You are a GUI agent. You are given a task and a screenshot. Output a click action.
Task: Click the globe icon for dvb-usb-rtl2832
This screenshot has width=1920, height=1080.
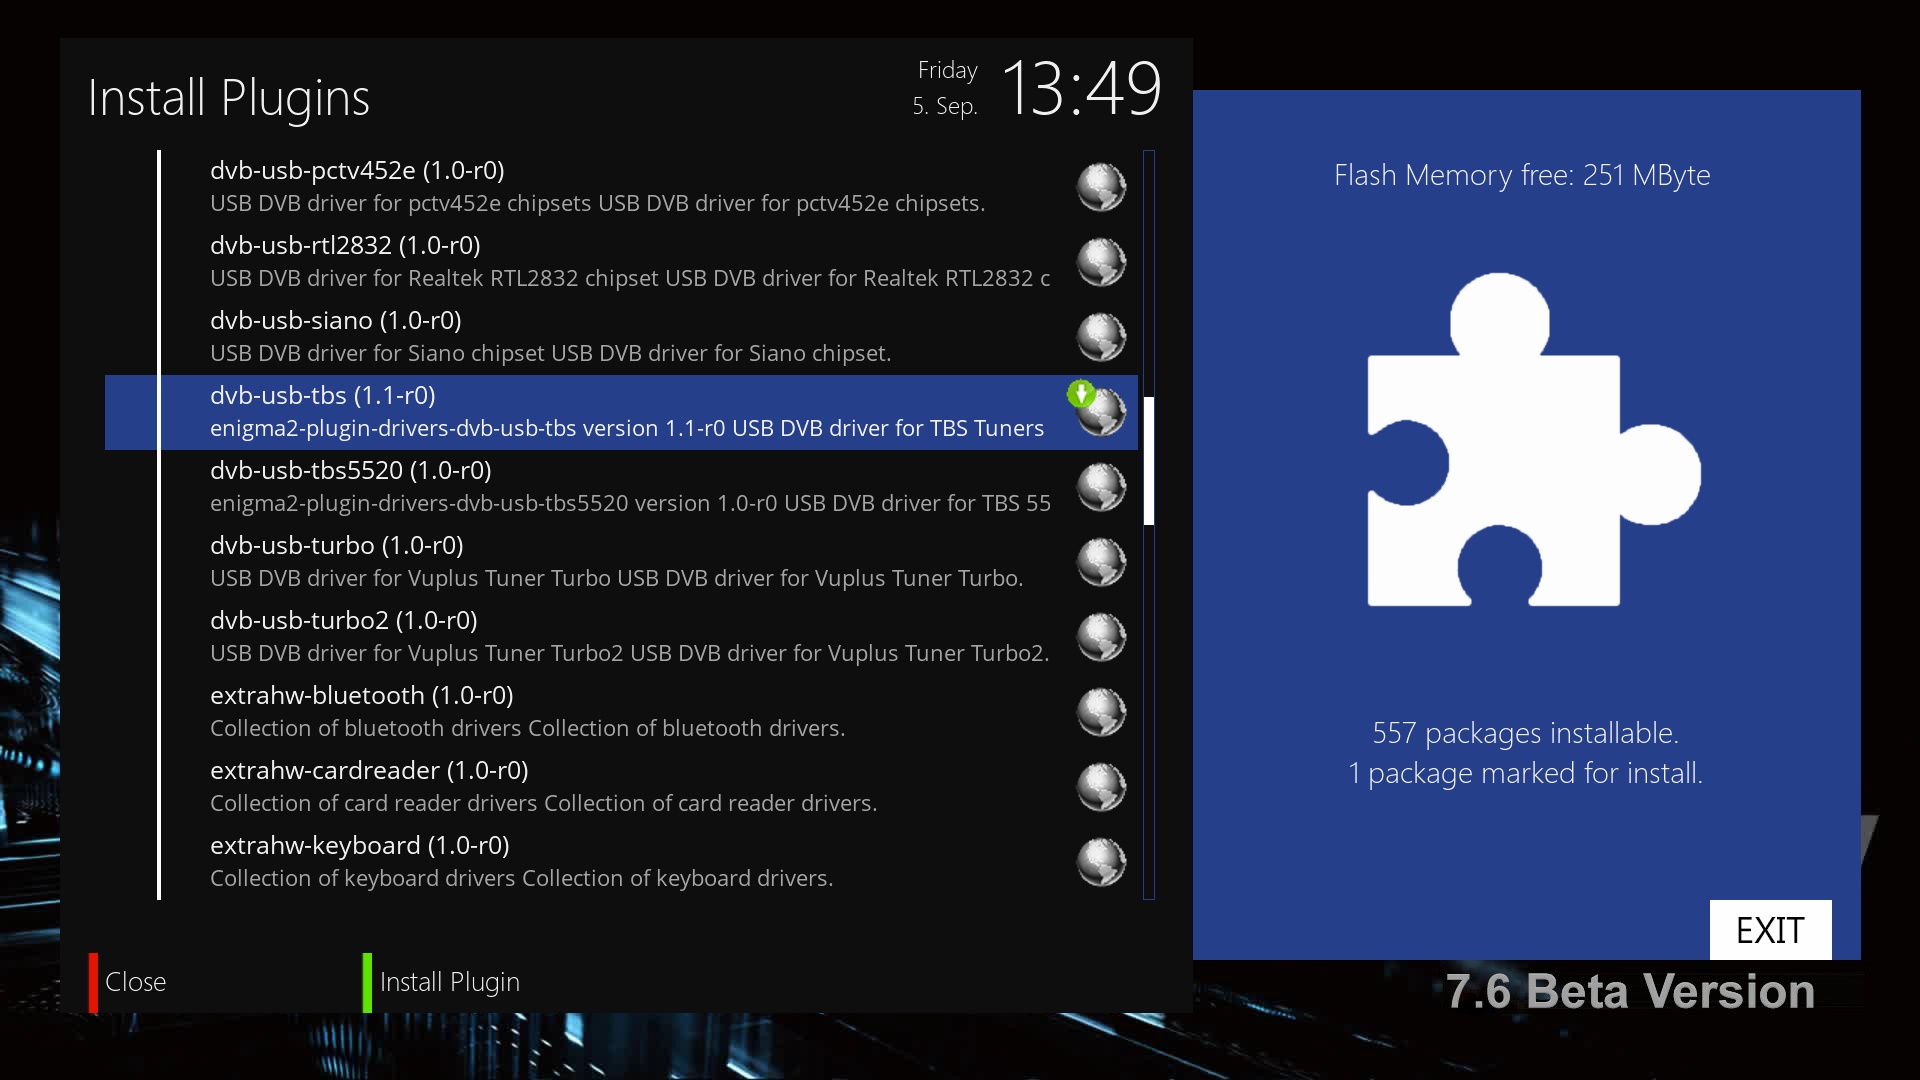coord(1101,262)
